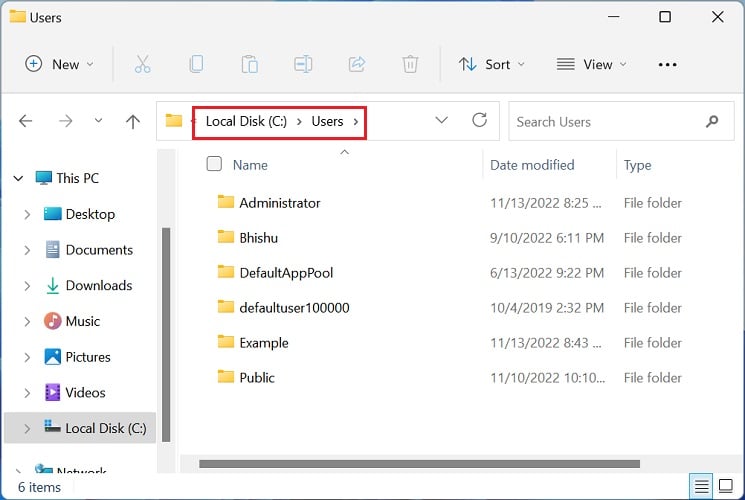745x500 pixels.
Task: Expand the Music tree node
Action: click(27, 321)
